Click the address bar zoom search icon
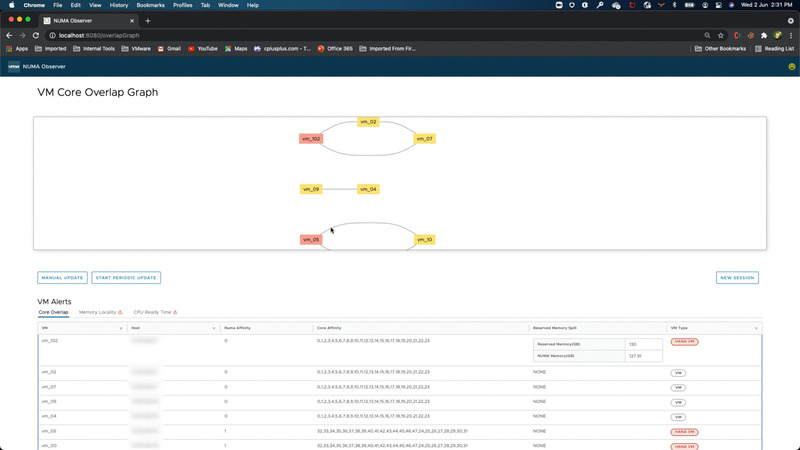This screenshot has width=800, height=450. [707, 35]
